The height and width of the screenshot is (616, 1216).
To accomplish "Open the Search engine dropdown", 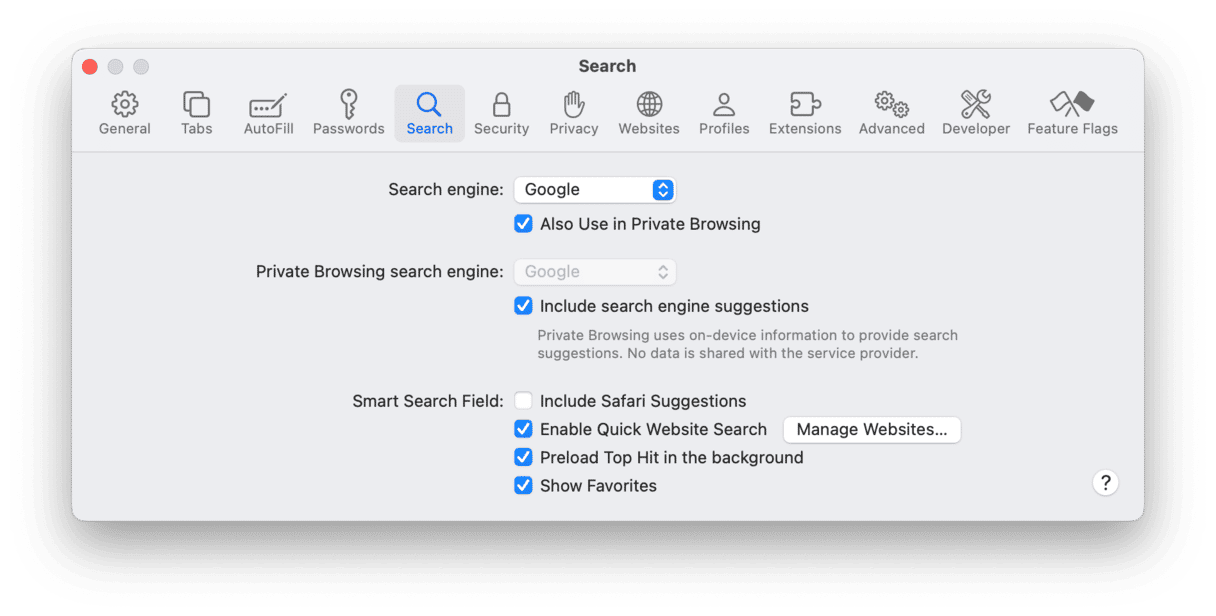I will click(595, 189).
